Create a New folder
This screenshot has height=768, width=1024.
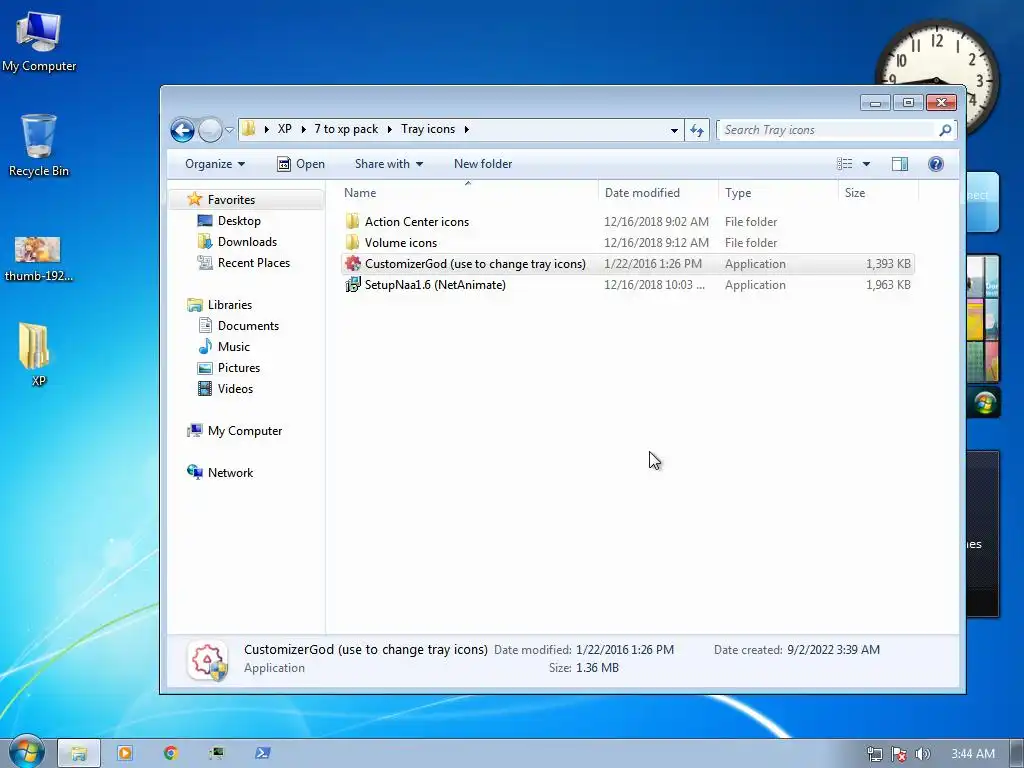(x=483, y=164)
